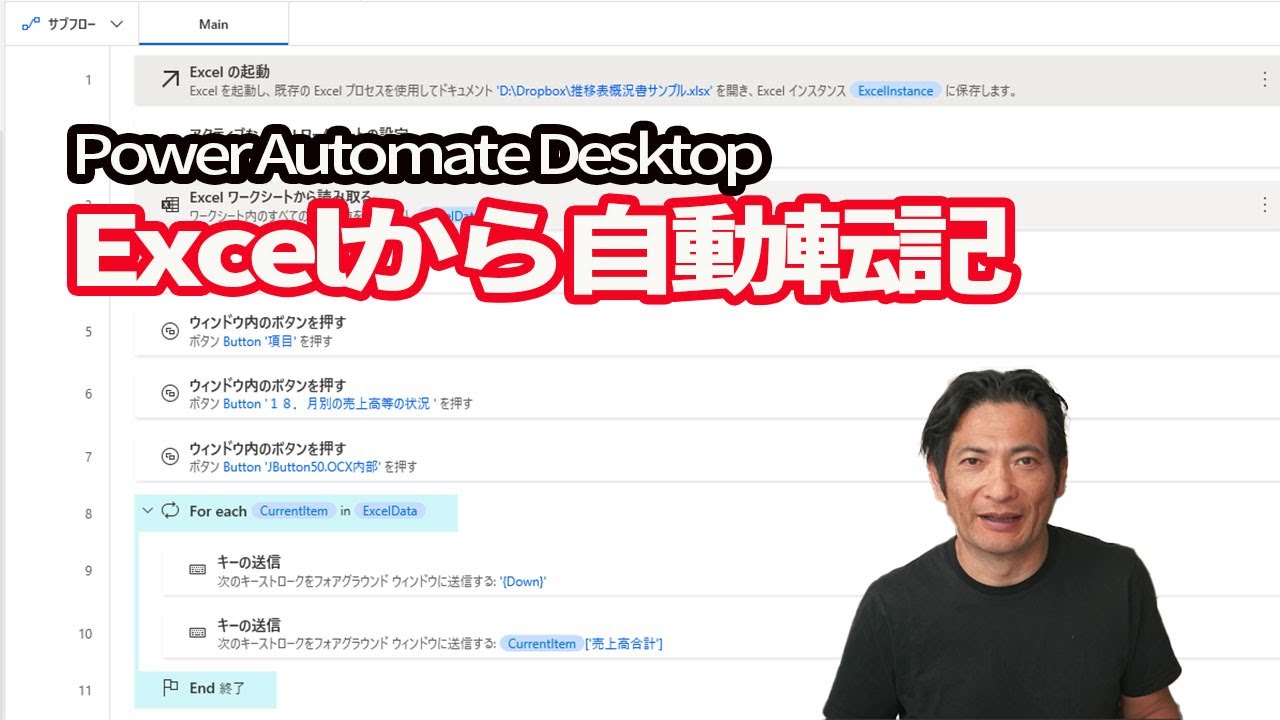The height and width of the screenshot is (720, 1280).
Task: Open the file path 'D:\Dropbox\推移表概況書サンプル.xlsx' link
Action: (604, 91)
